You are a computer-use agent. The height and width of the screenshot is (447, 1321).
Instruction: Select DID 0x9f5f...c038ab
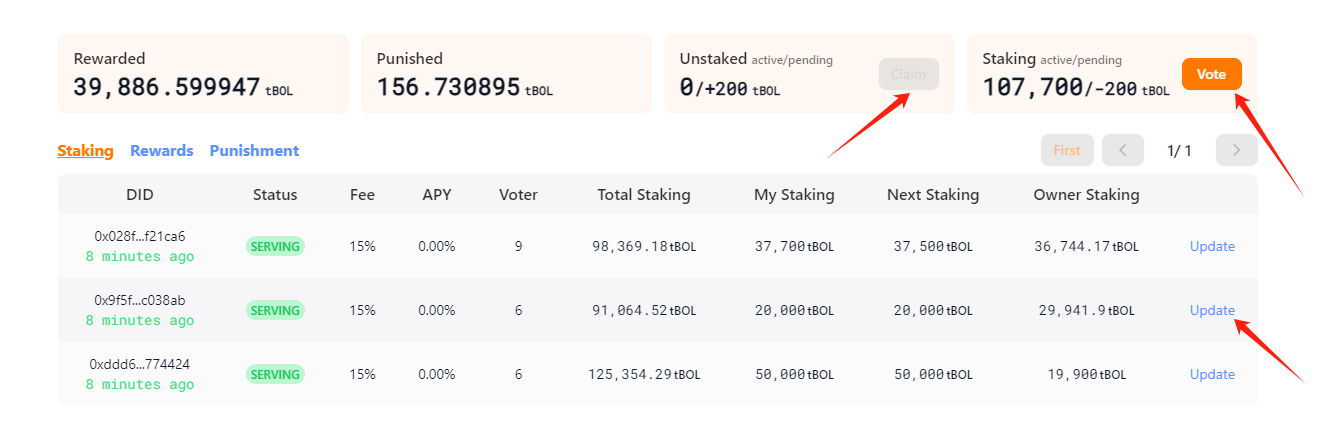[x=140, y=300]
